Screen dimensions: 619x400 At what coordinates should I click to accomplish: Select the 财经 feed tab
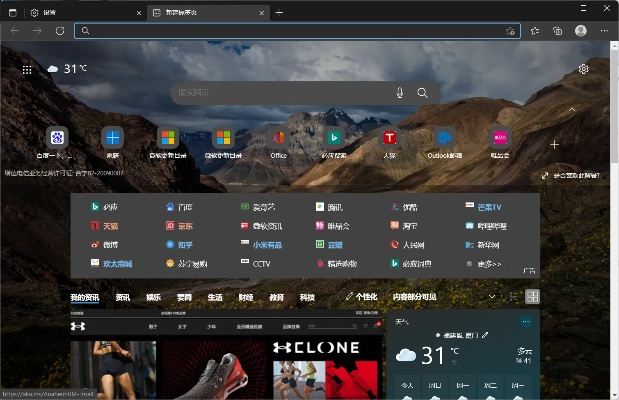pyautogui.click(x=245, y=297)
